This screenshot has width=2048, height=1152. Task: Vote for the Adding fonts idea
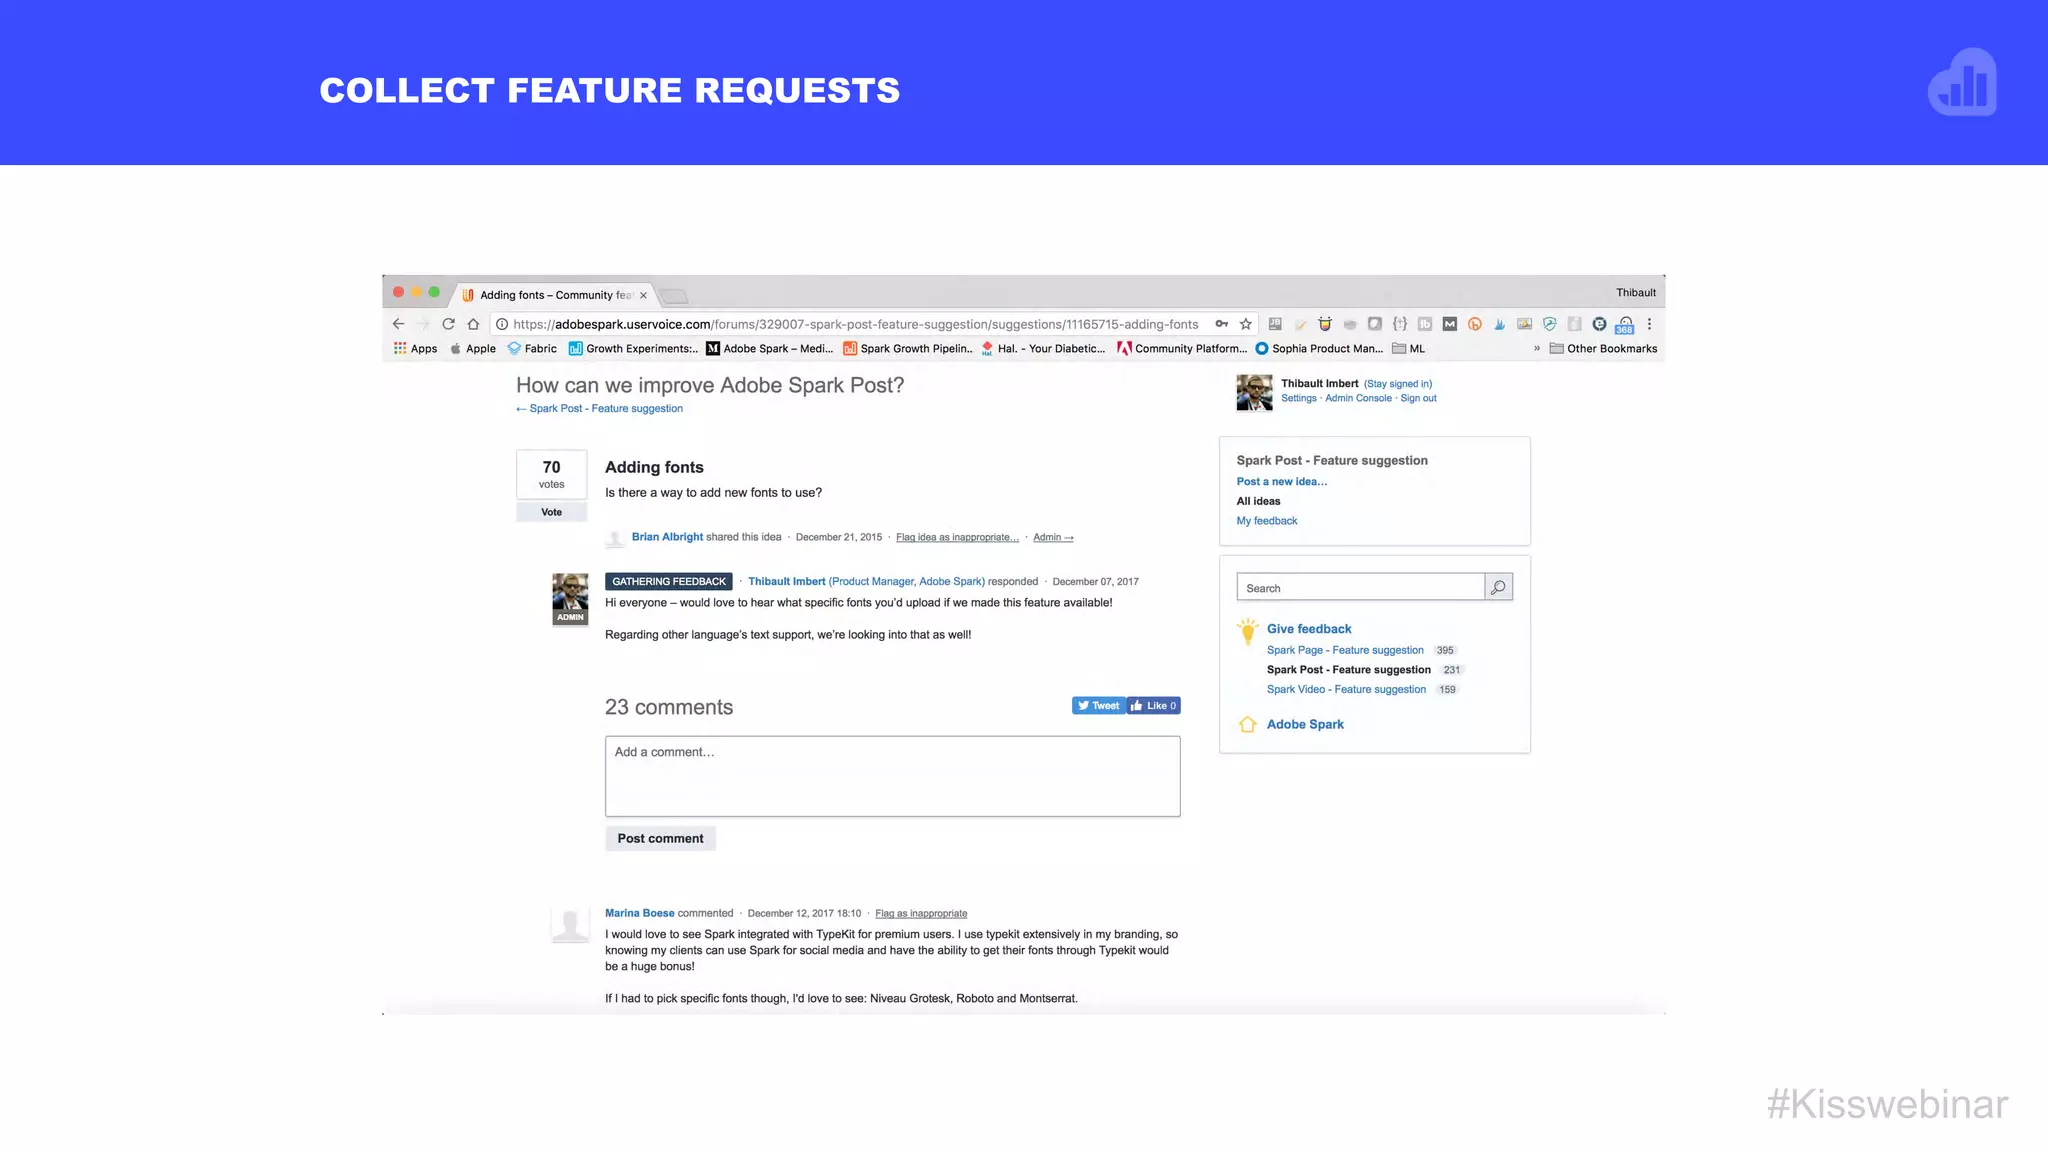(551, 512)
